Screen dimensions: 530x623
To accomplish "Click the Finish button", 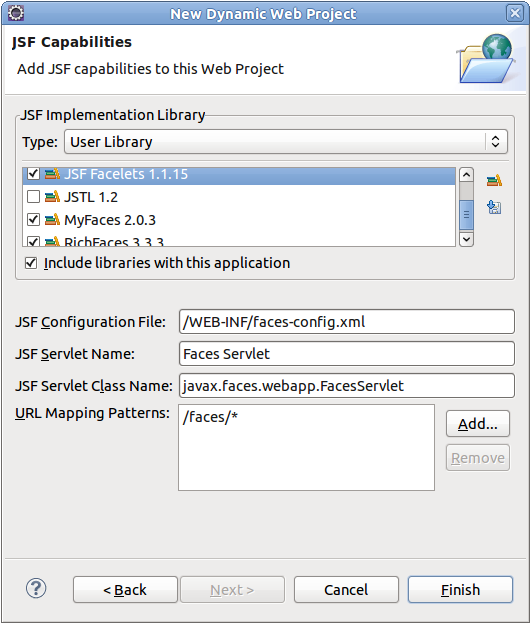I will pos(460,590).
